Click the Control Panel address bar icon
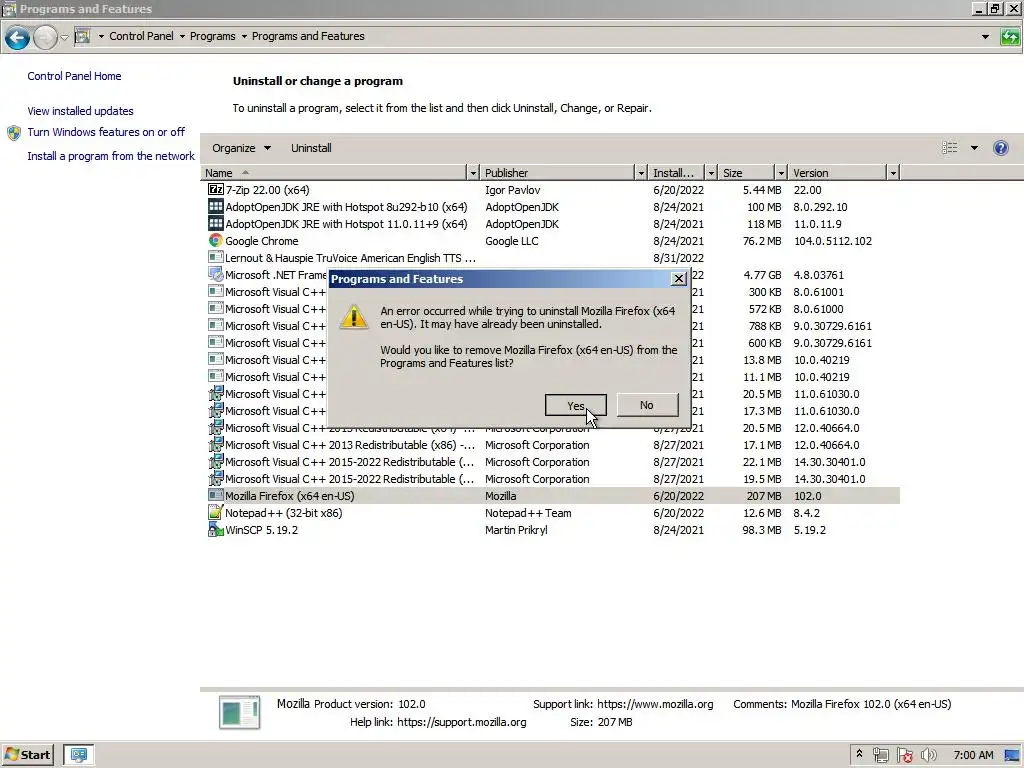Image resolution: width=1024 pixels, height=768 pixels. (x=83, y=36)
